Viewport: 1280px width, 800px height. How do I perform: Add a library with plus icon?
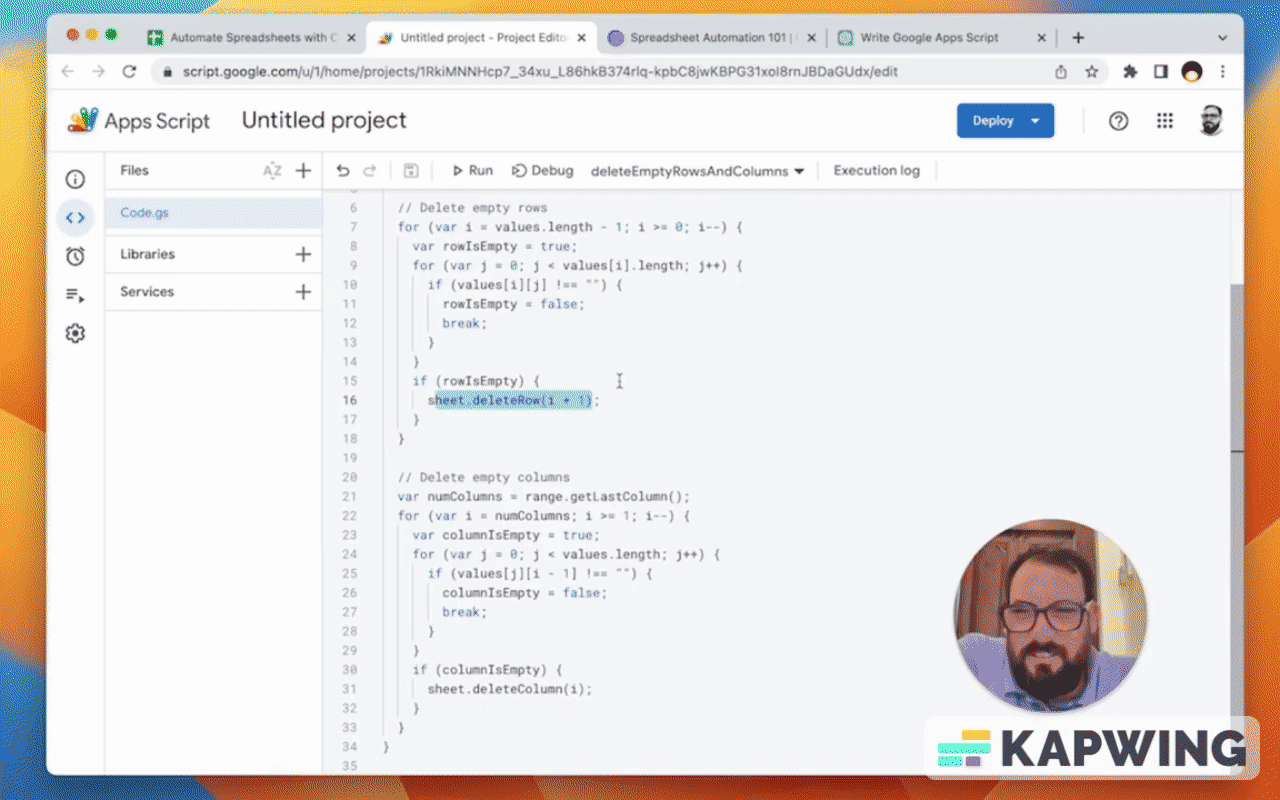[304, 254]
